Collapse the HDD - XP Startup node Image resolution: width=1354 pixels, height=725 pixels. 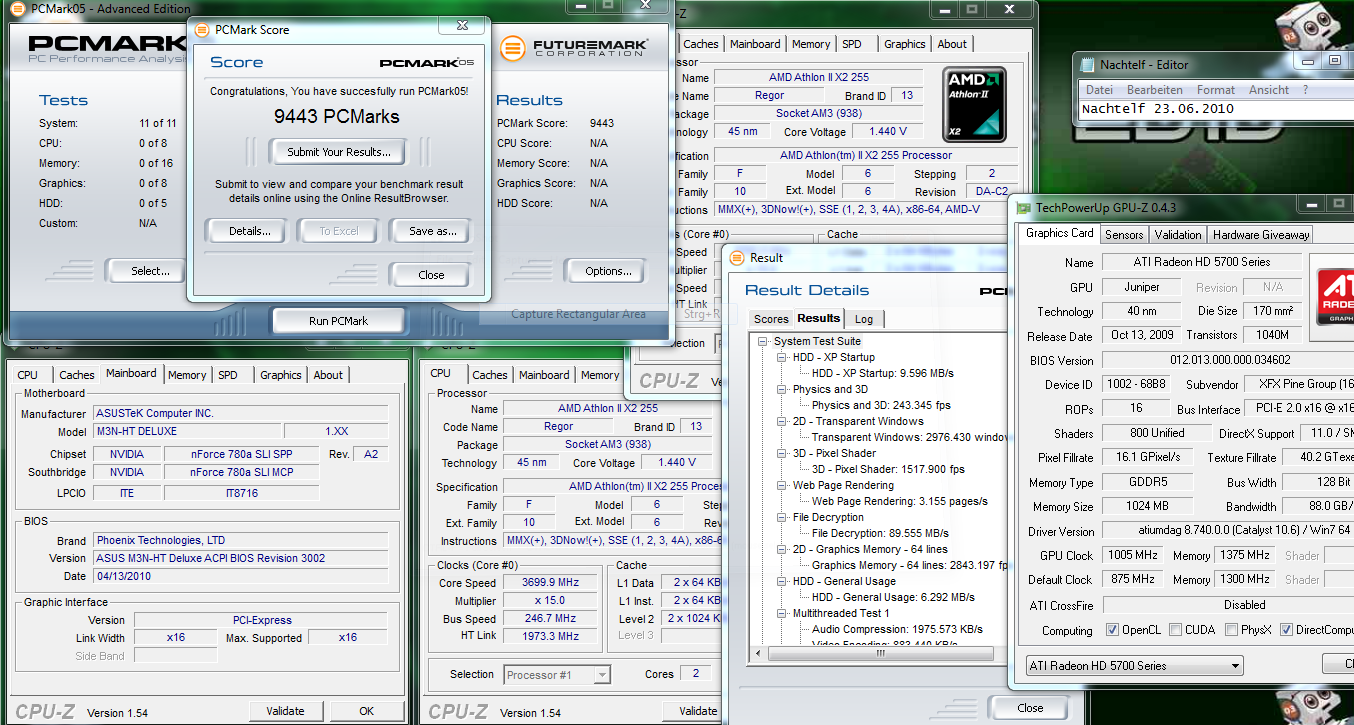coord(782,357)
